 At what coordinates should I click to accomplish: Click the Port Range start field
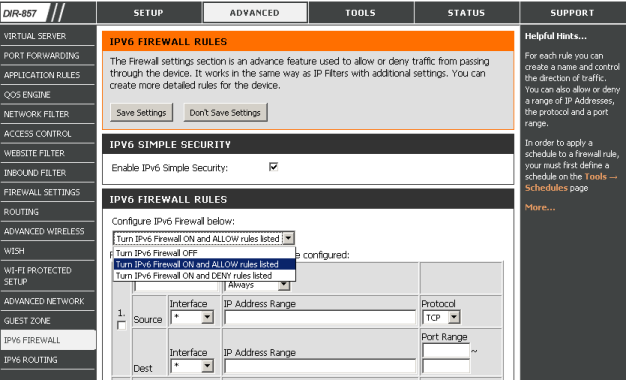[446, 351]
